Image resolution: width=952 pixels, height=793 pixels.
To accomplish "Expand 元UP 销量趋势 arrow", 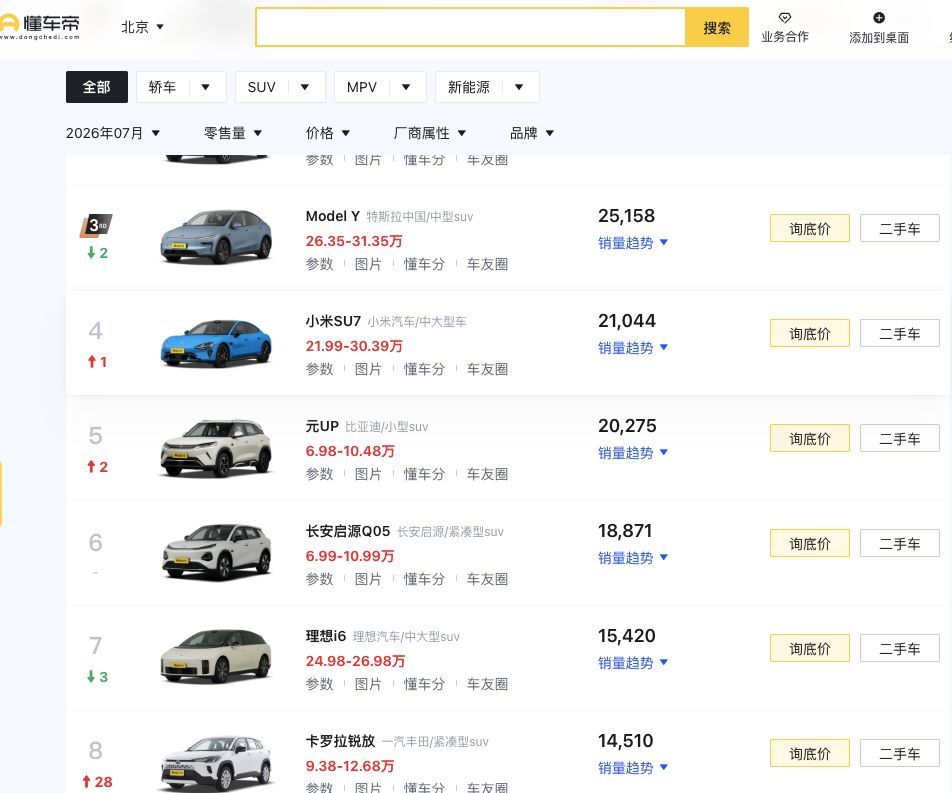I will 664,452.
